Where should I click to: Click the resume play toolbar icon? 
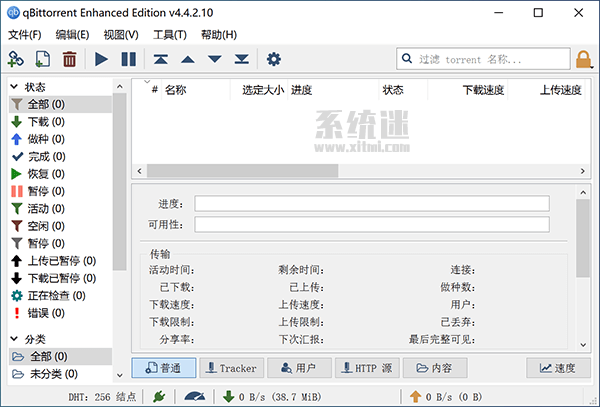pyautogui.click(x=101, y=59)
